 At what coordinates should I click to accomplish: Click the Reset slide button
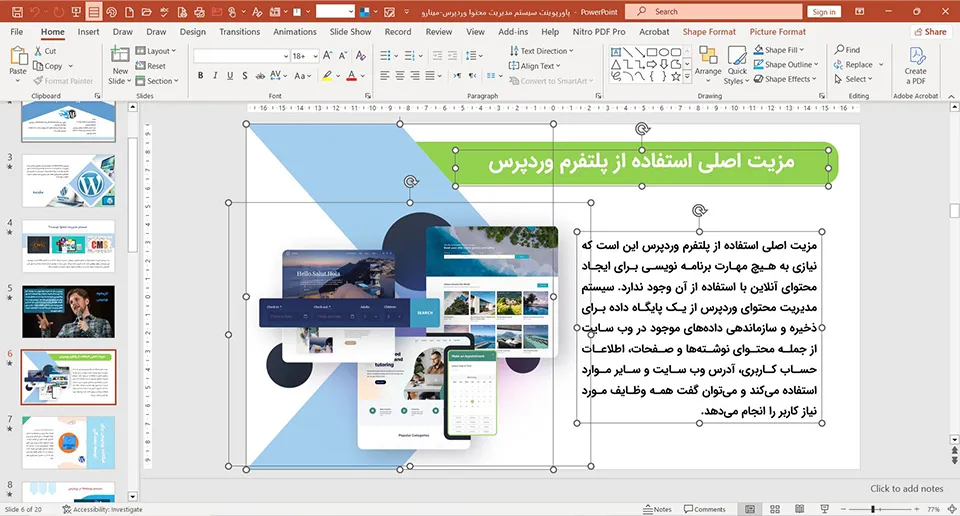point(151,65)
